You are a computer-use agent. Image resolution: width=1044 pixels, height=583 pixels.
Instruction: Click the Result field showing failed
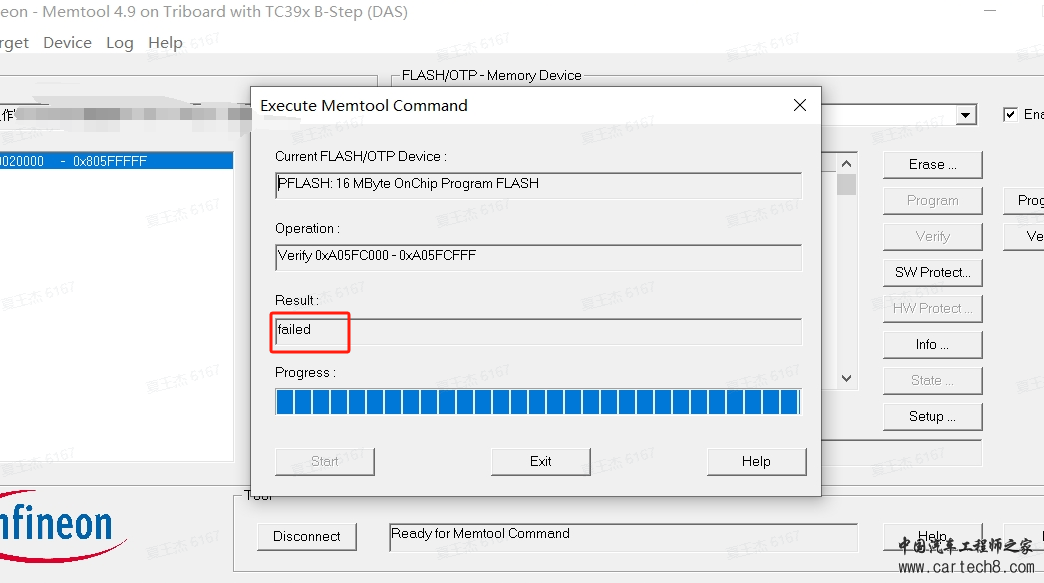(x=538, y=330)
